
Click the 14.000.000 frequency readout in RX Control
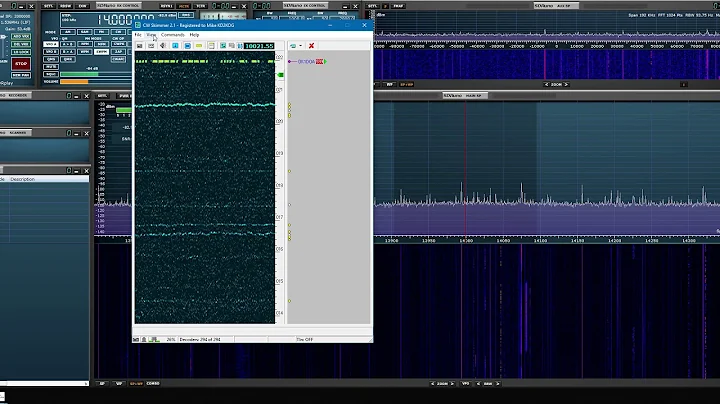point(124,20)
